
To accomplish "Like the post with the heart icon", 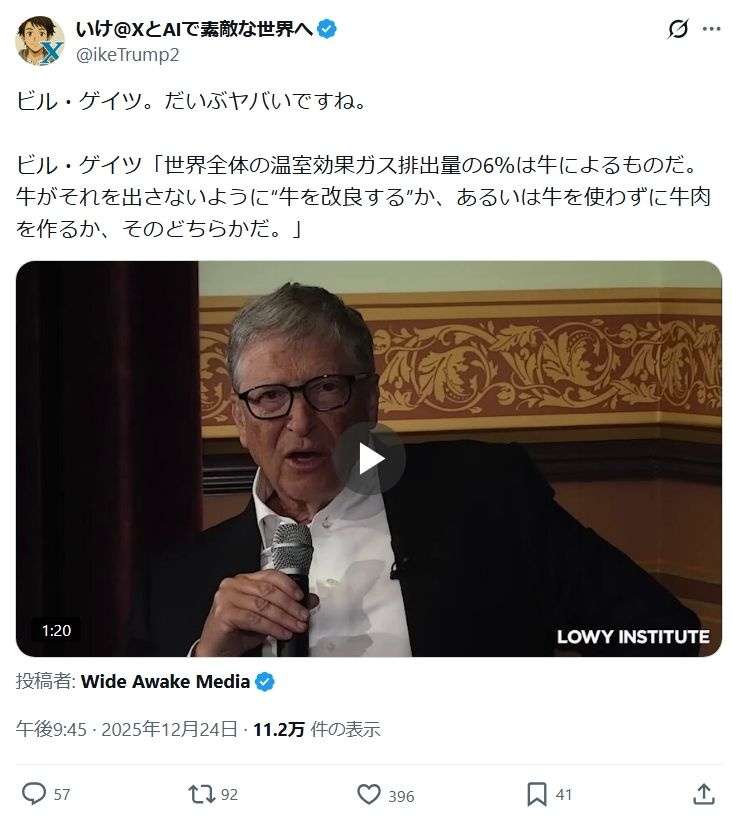I will [369, 794].
